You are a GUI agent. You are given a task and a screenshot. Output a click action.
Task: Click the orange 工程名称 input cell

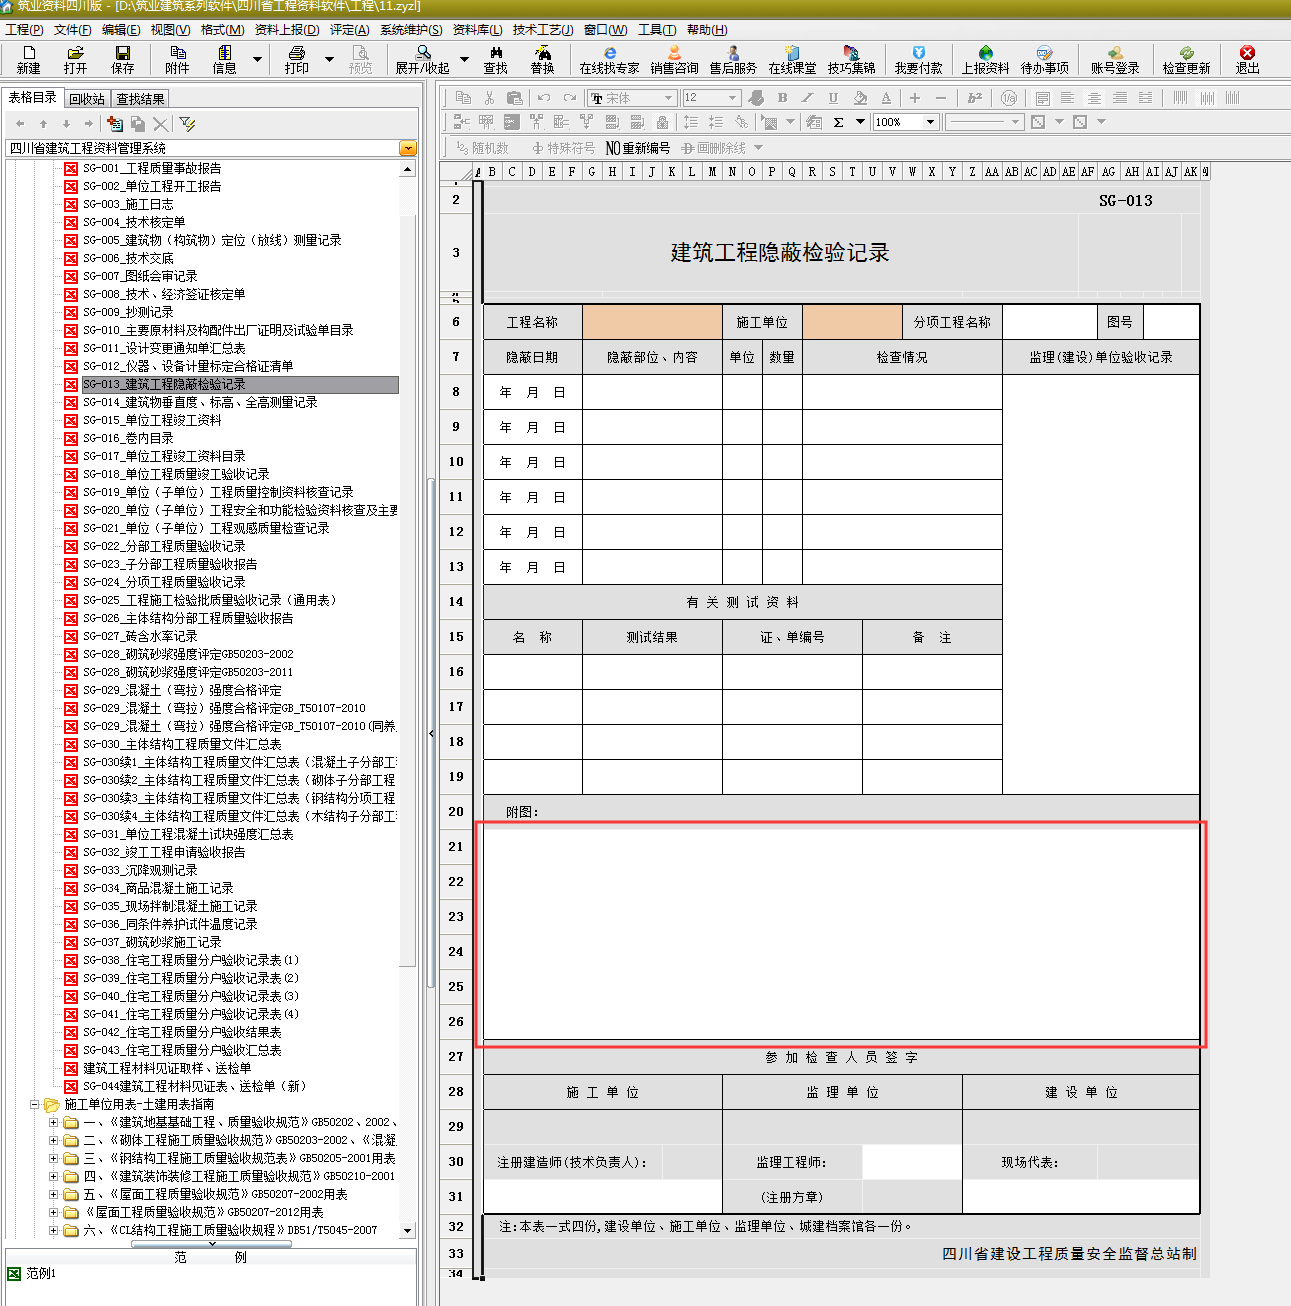pos(652,322)
